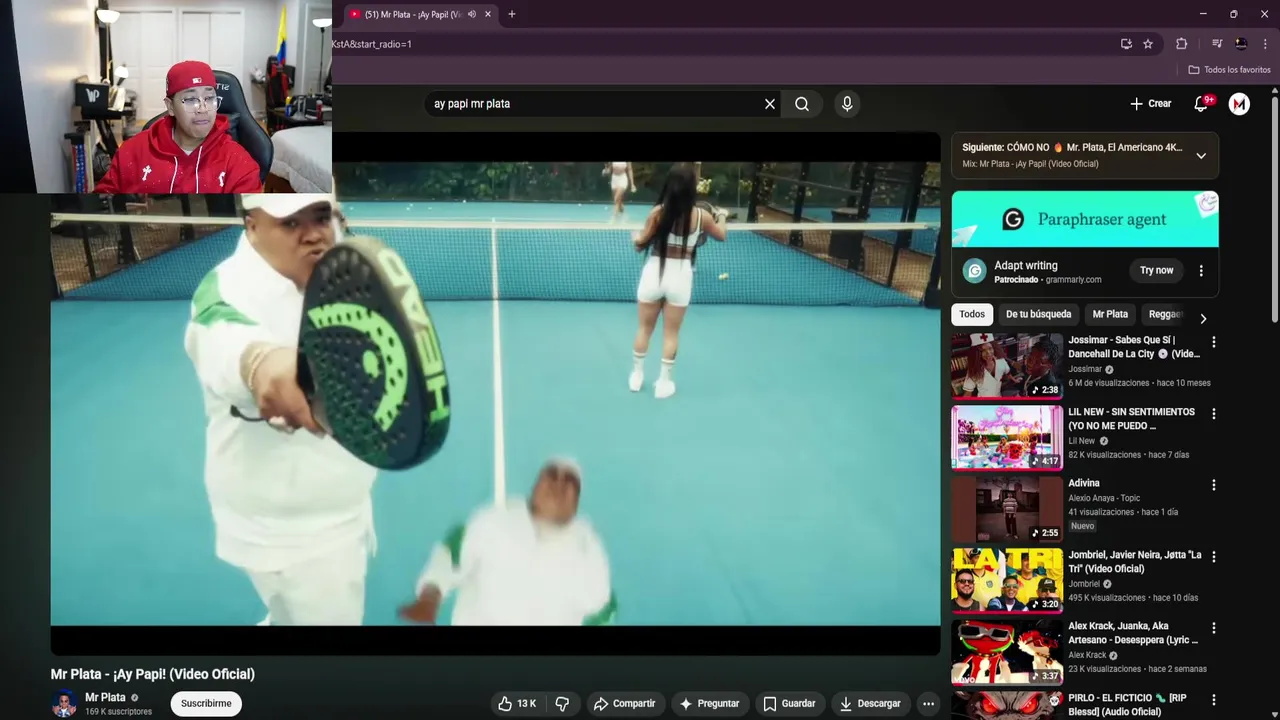The image size is (1280, 720).
Task: Open Todos los favoritos bookmarks folder
Action: 1229,70
